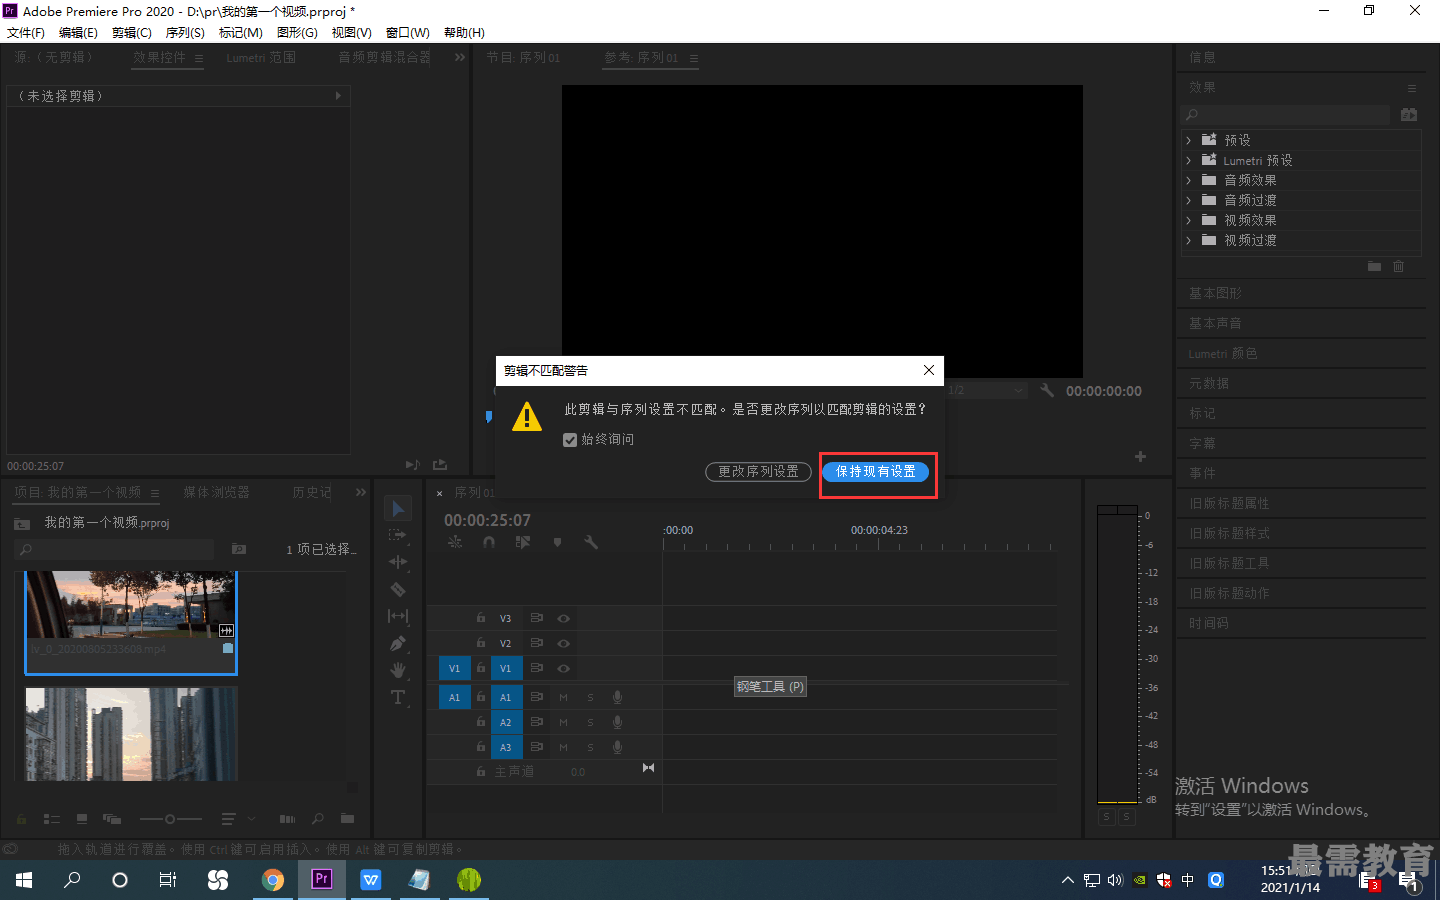Screen dimensions: 1440x900
Task: Open the project panel sort icons dropdown
Action: pos(237,819)
